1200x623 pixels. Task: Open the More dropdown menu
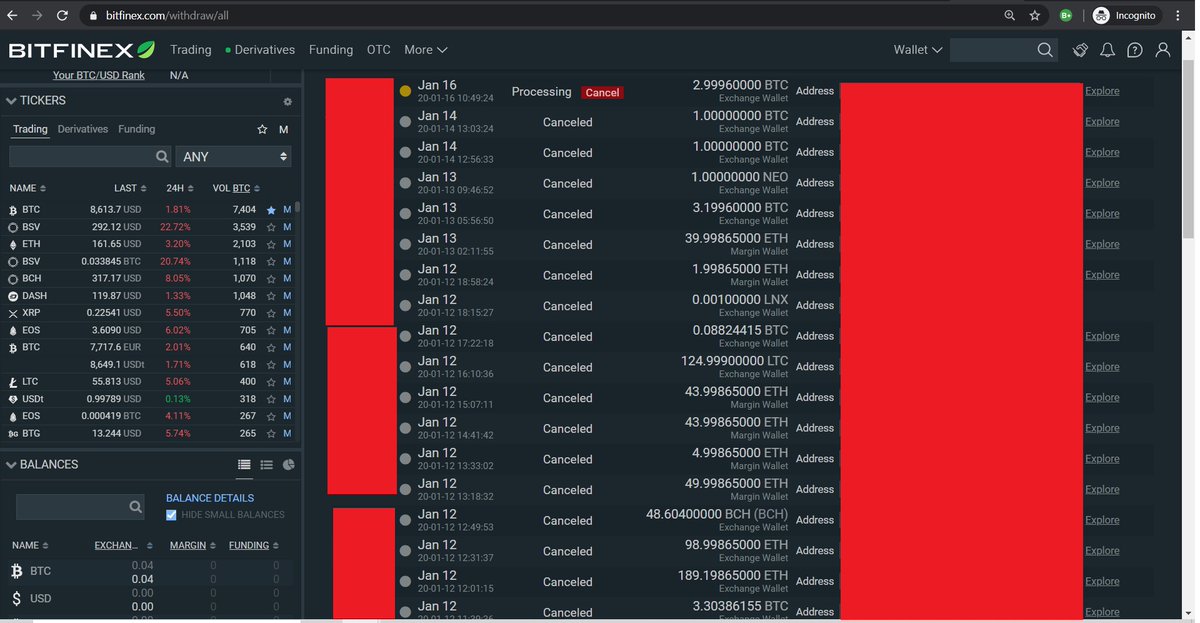426,50
